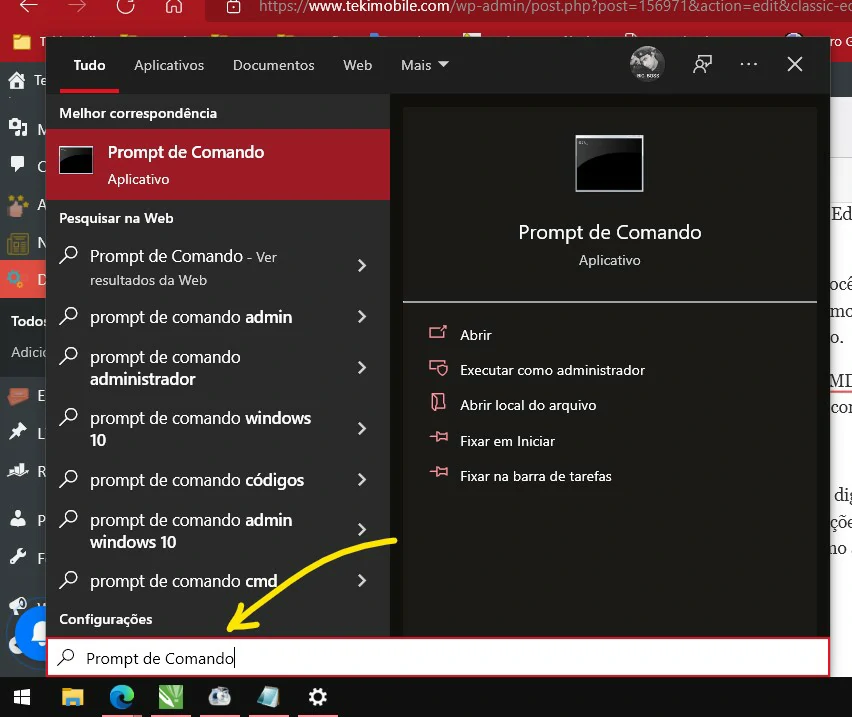852x717 pixels.
Task: Select 'Prompt de Comando - Ver resultados da Web'
Action: coord(183,267)
